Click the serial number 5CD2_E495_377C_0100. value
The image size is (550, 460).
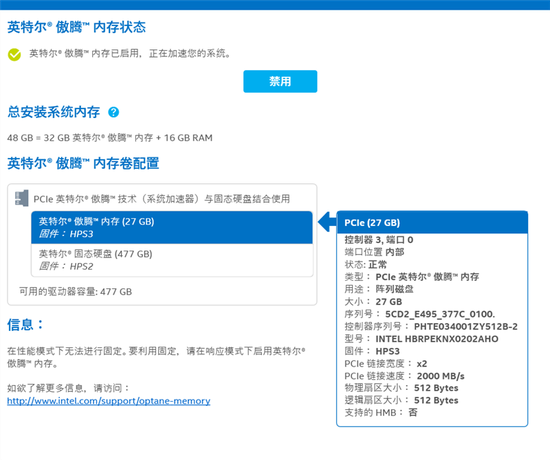click(x=440, y=314)
